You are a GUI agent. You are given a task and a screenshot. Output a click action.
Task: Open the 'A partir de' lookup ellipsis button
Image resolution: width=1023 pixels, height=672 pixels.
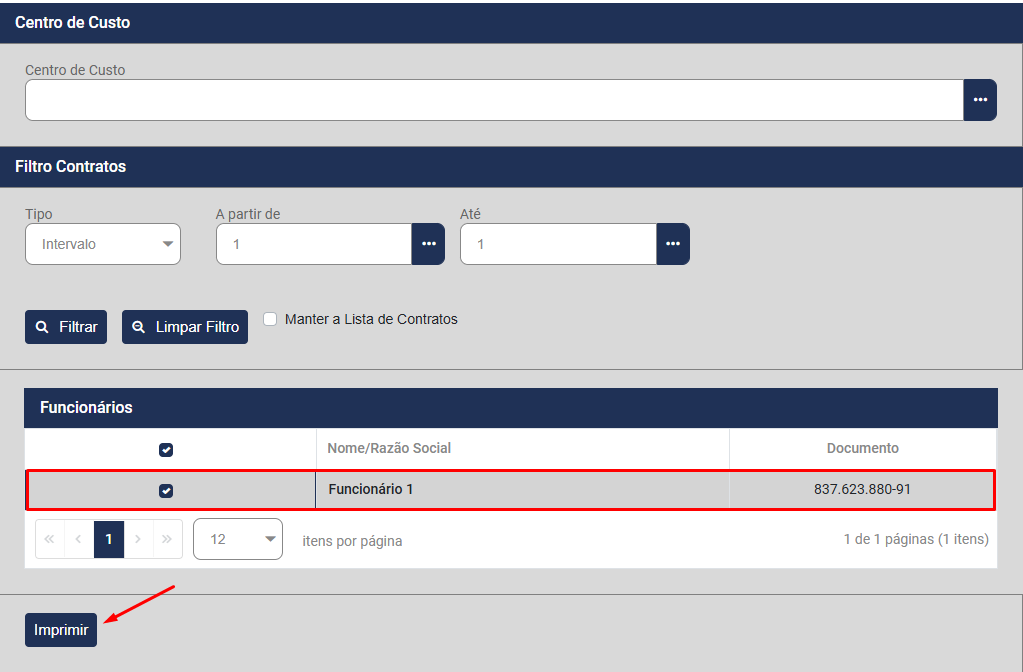428,244
